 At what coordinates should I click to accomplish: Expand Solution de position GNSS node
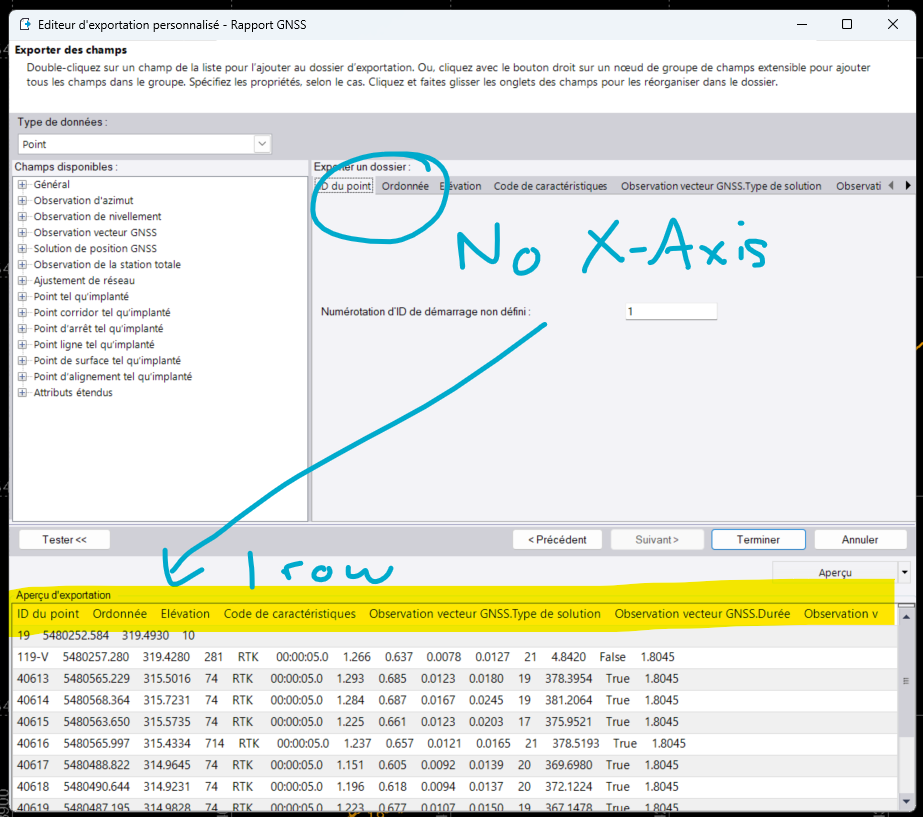(x=22, y=248)
